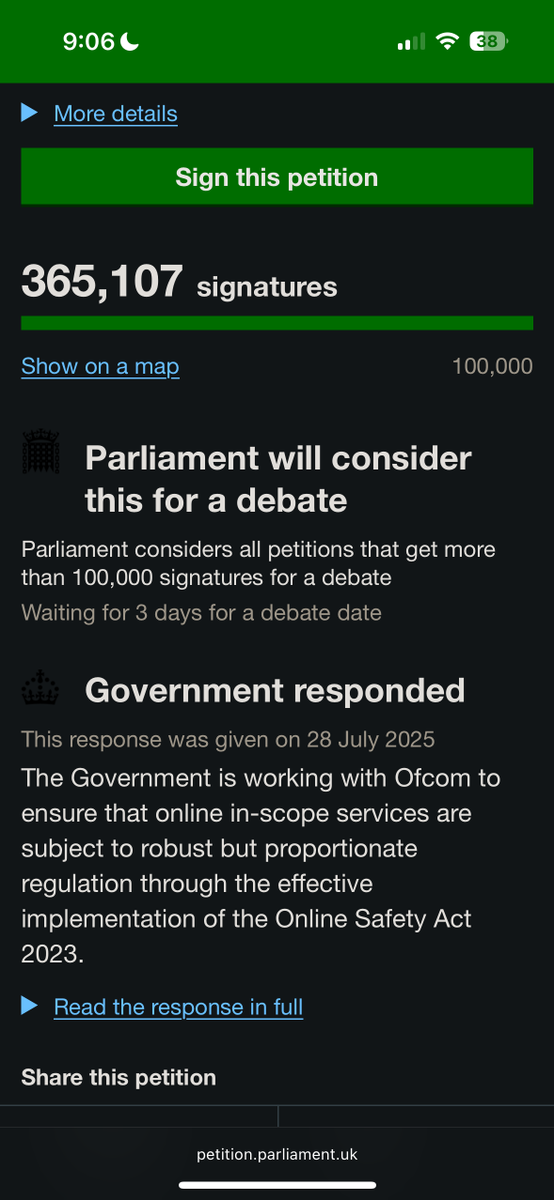The image size is (554, 1200).
Task: Tap the petition.parliament.uk address bar
Action: [277, 1154]
